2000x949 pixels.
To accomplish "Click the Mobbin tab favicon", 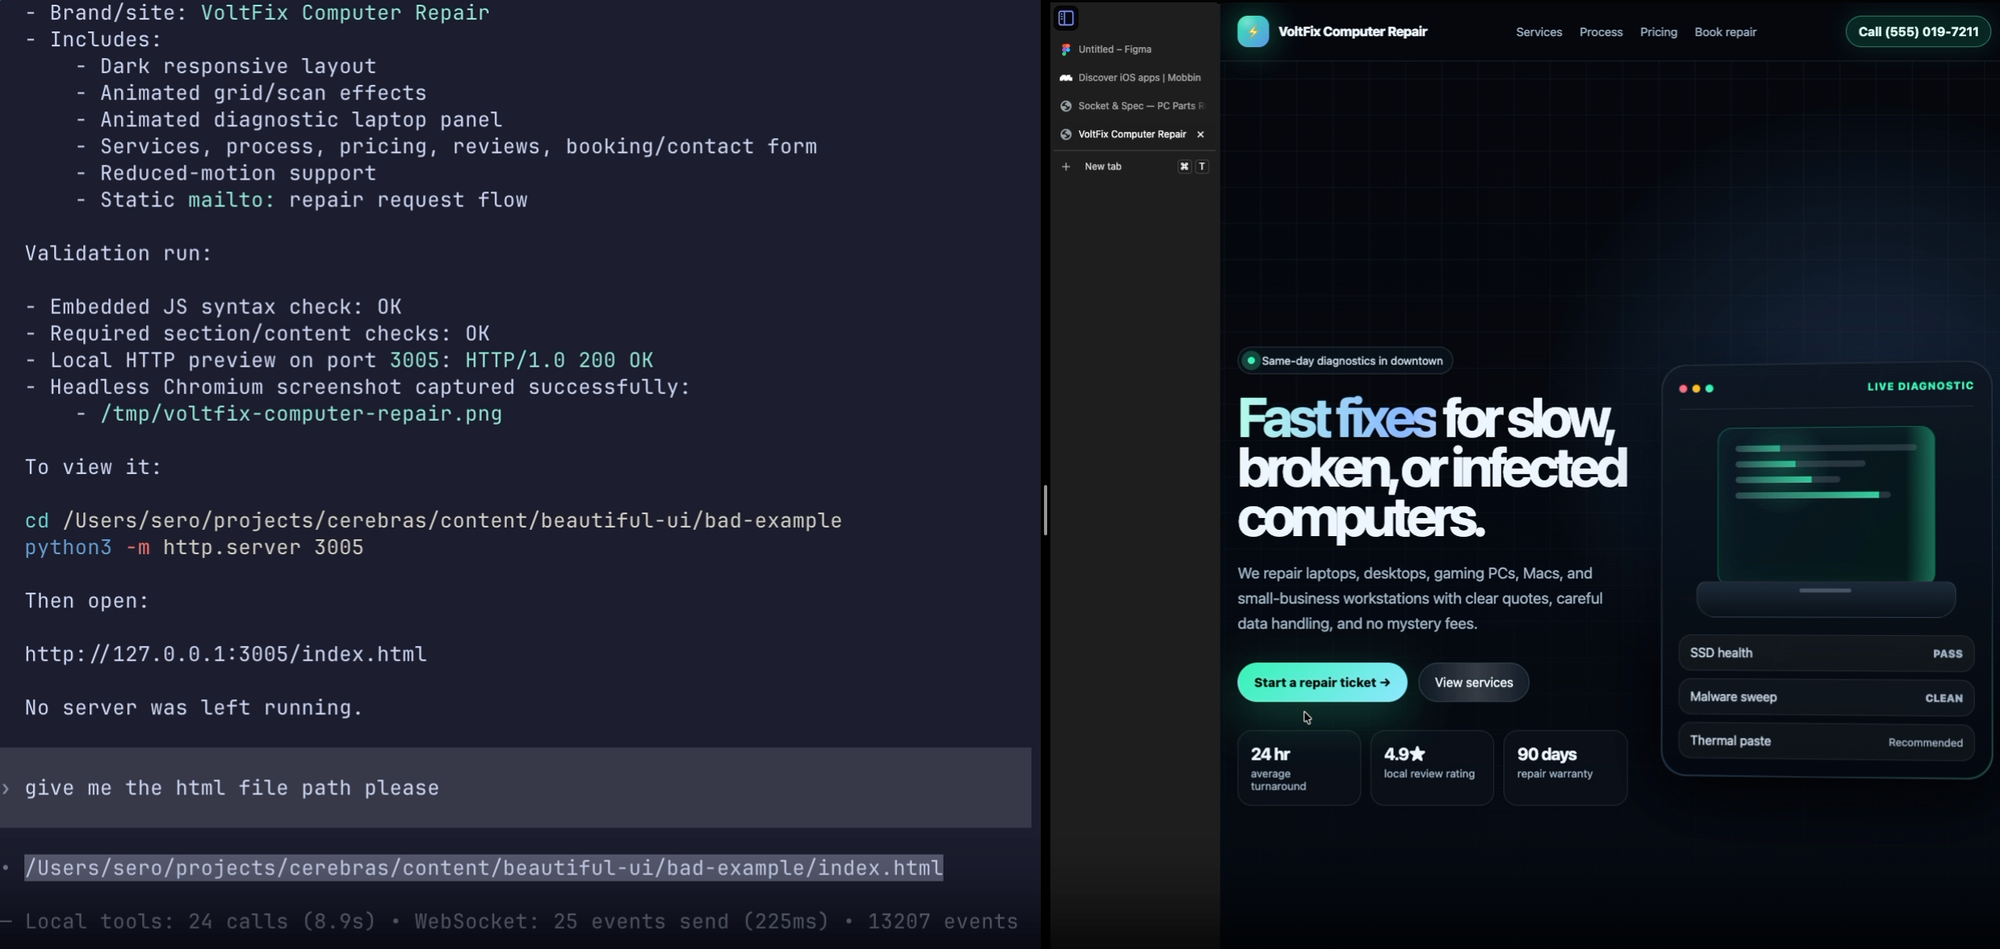I will point(1066,77).
